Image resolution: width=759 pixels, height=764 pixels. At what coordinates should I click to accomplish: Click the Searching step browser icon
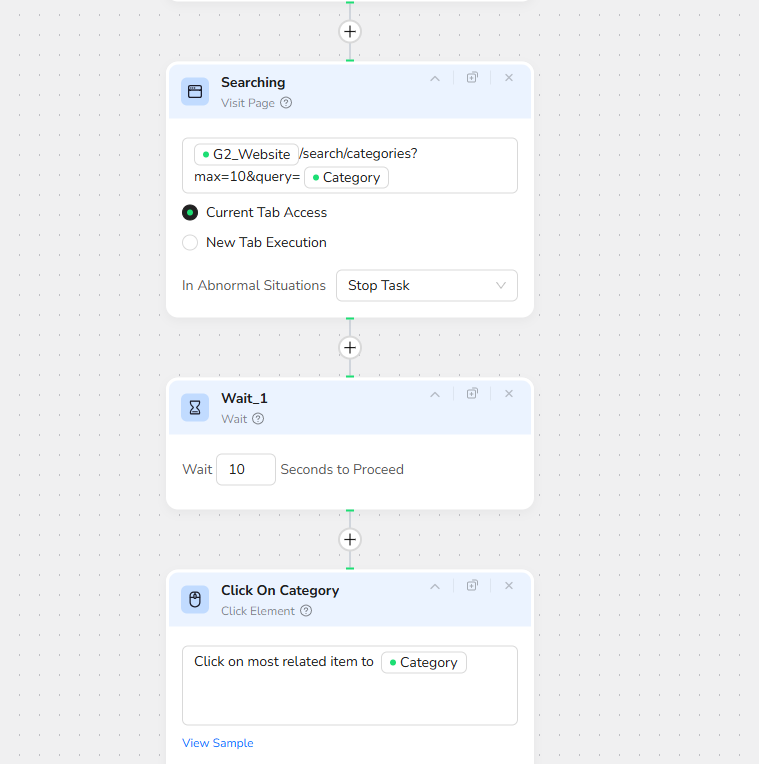[195, 91]
